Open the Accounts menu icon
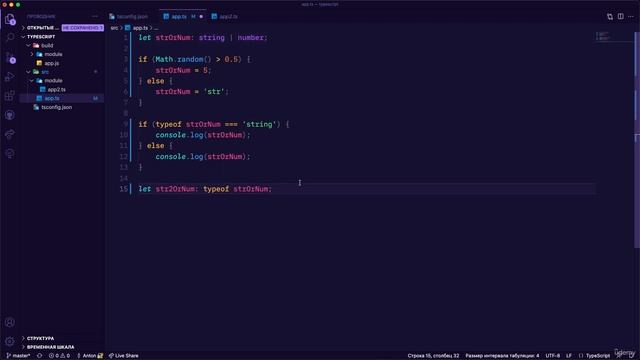Screen dimensions: 640x360 (x=10, y=322)
